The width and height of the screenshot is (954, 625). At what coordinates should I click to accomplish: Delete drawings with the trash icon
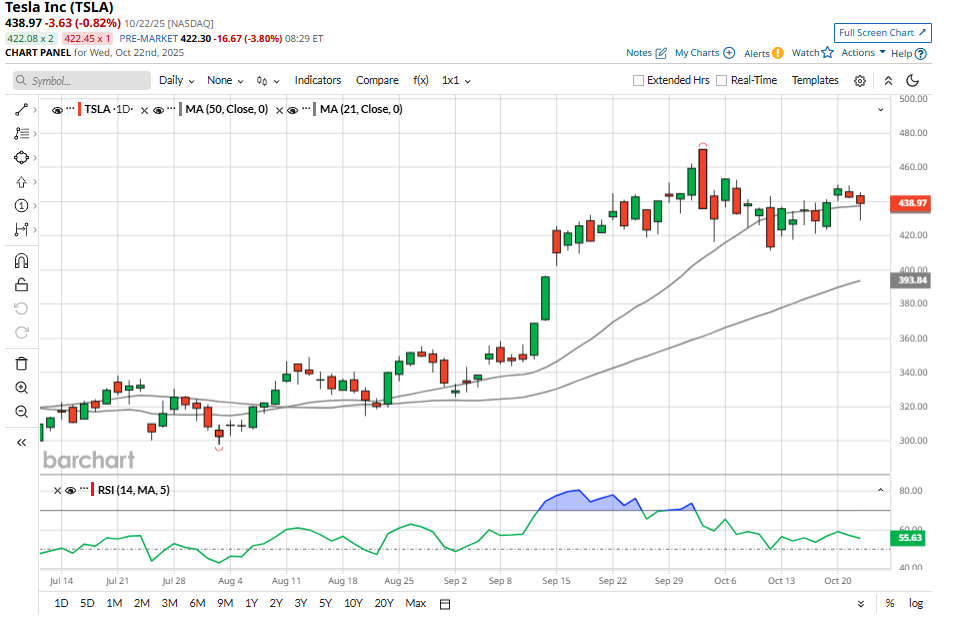click(x=22, y=363)
